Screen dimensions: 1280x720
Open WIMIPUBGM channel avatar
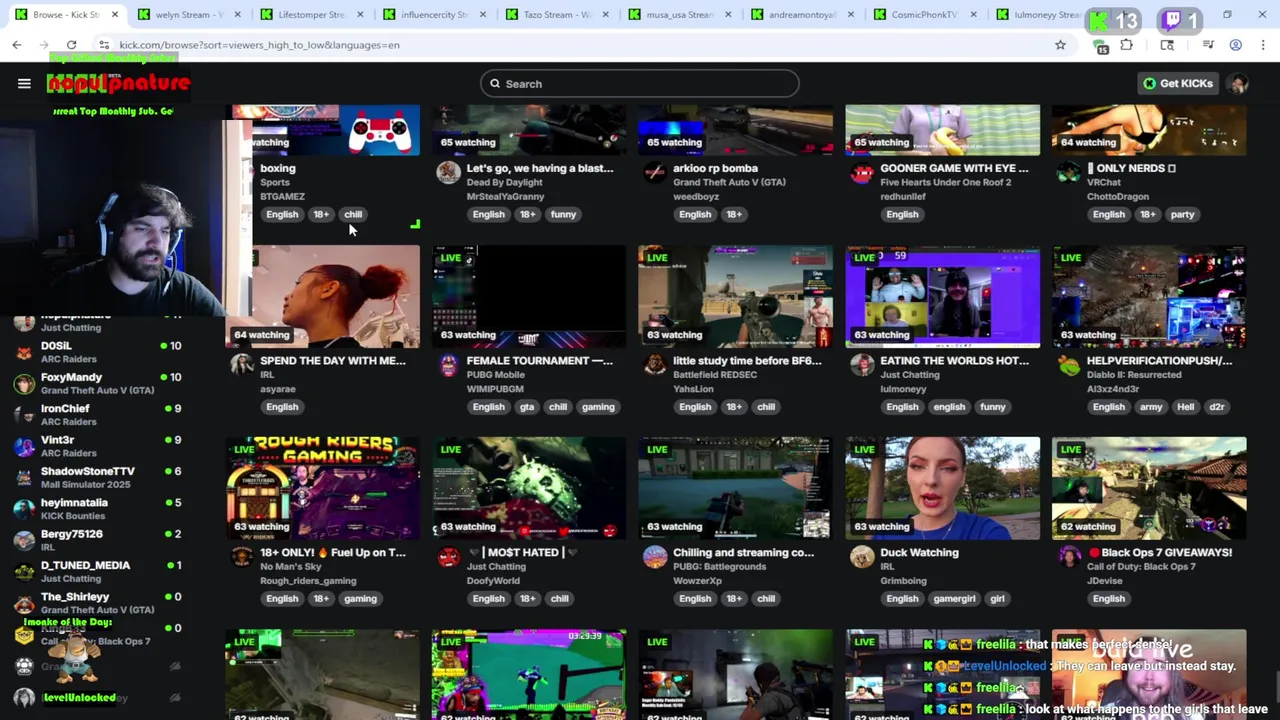(448, 365)
